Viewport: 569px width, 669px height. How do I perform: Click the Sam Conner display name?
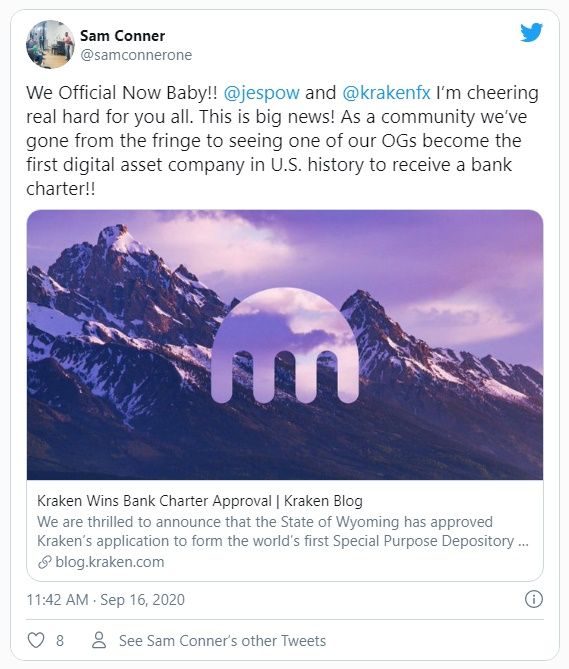click(x=122, y=36)
